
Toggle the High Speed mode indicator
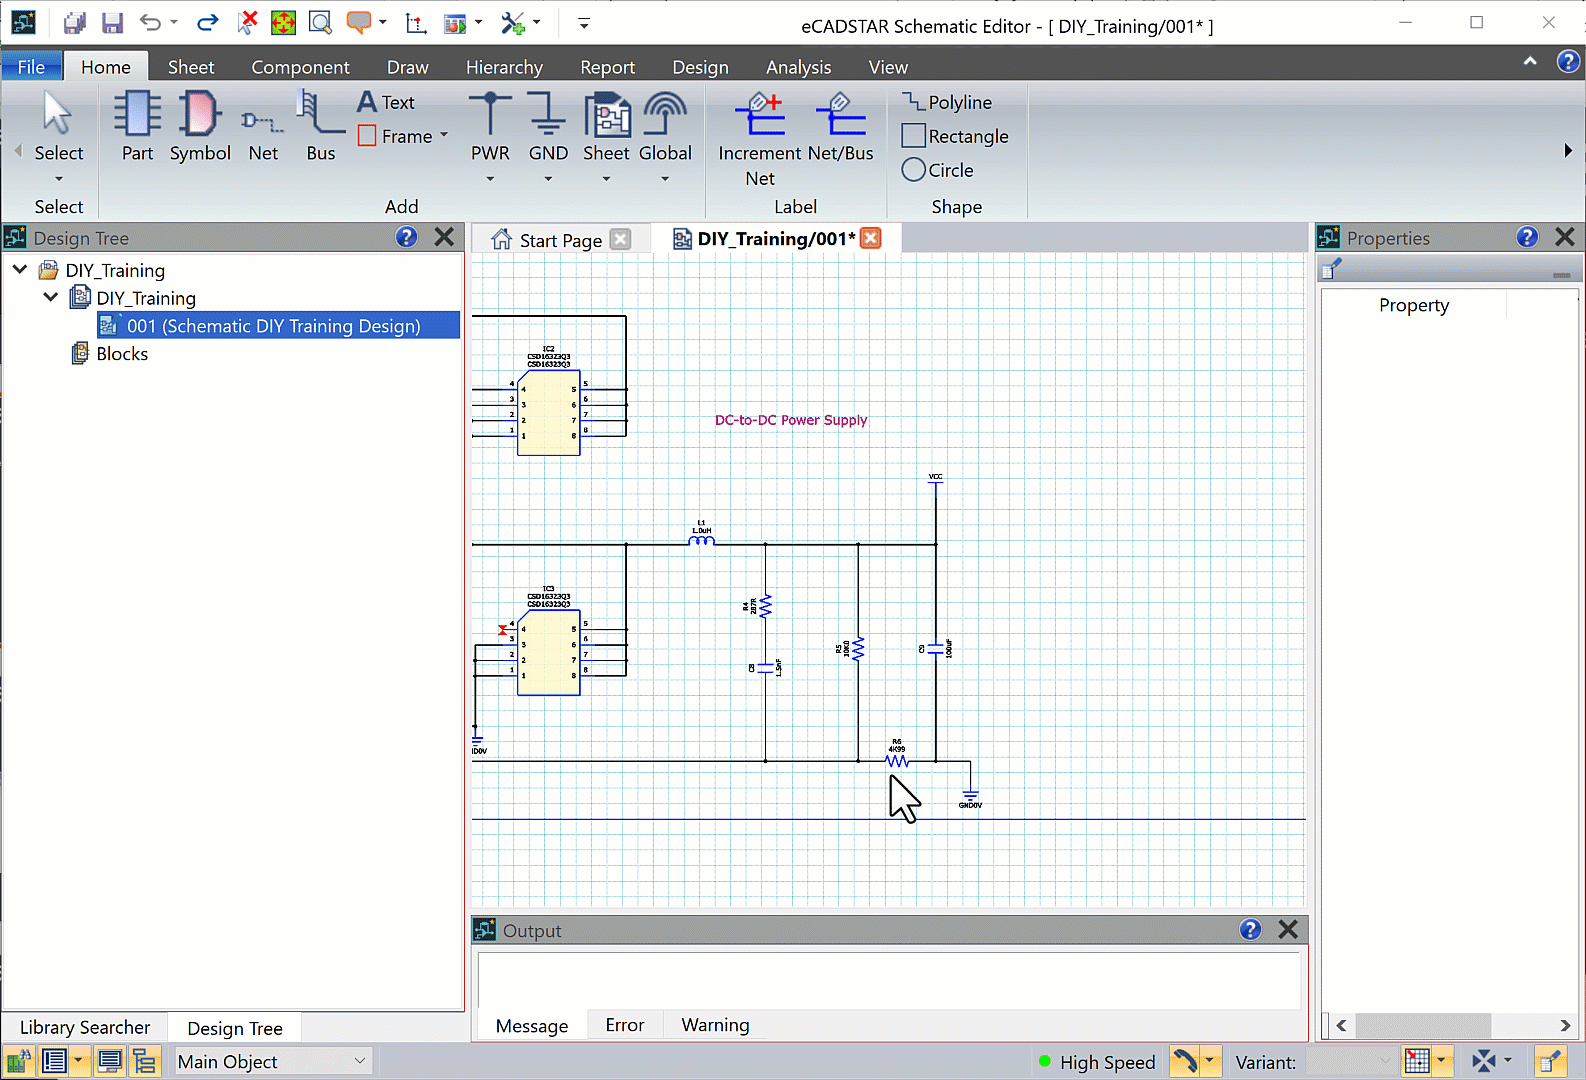point(1097,1062)
